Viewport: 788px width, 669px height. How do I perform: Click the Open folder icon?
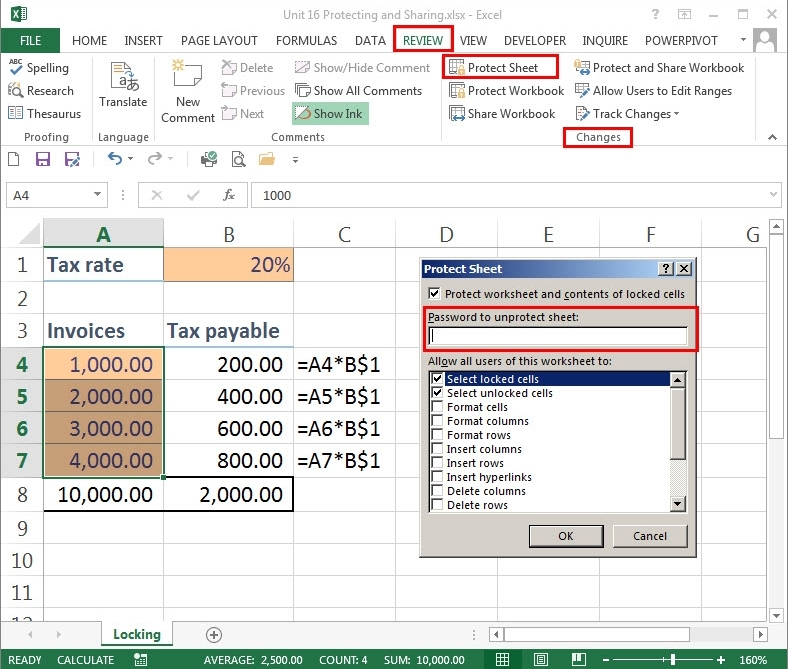(267, 159)
